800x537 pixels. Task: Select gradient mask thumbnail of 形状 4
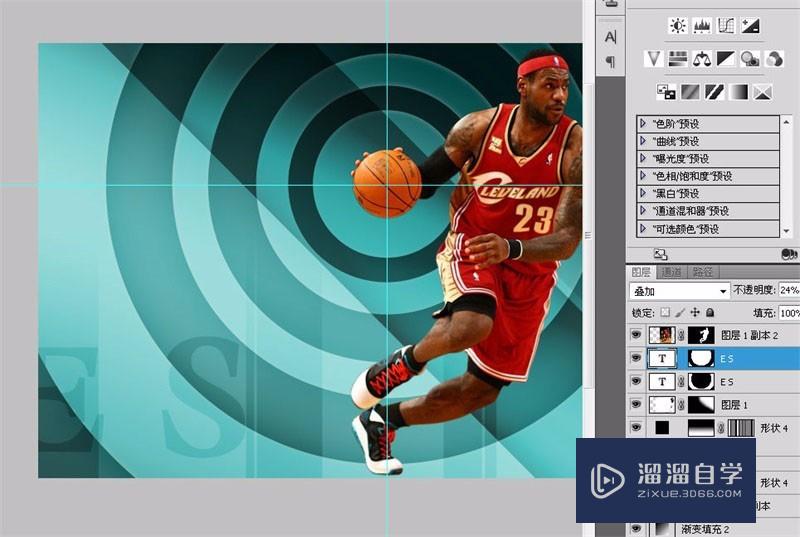coord(701,428)
